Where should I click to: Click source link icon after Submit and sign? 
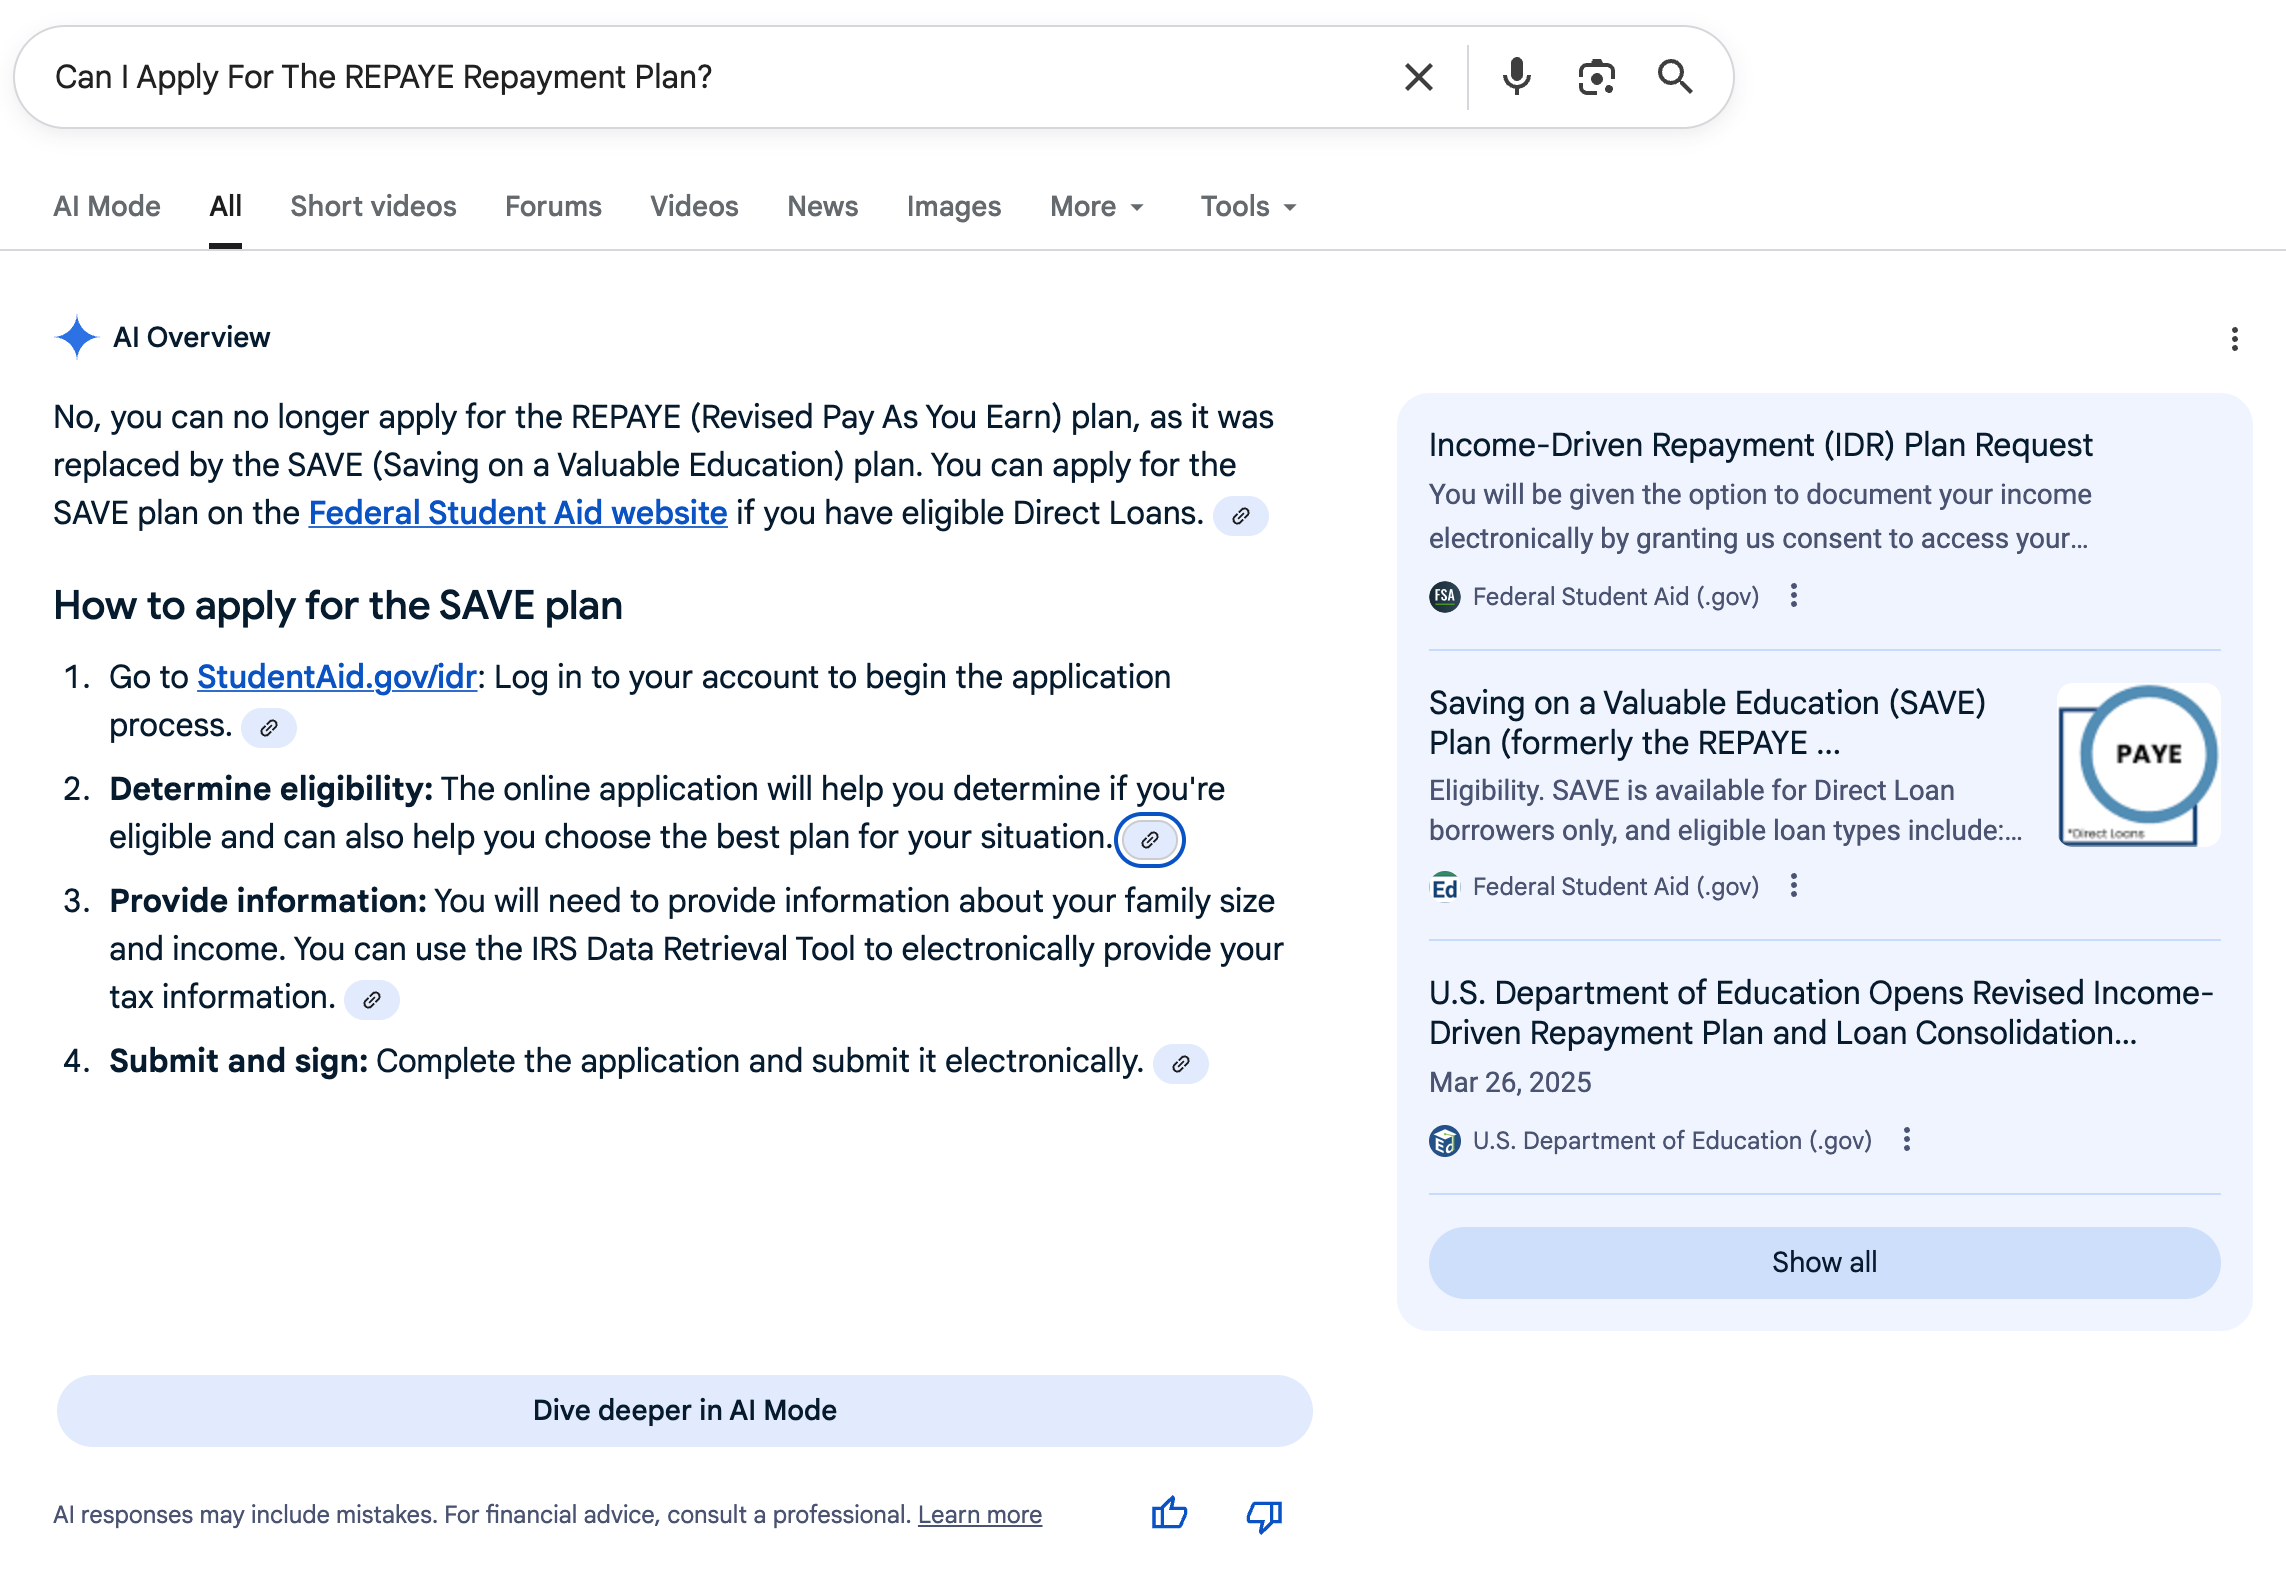1181,1063
